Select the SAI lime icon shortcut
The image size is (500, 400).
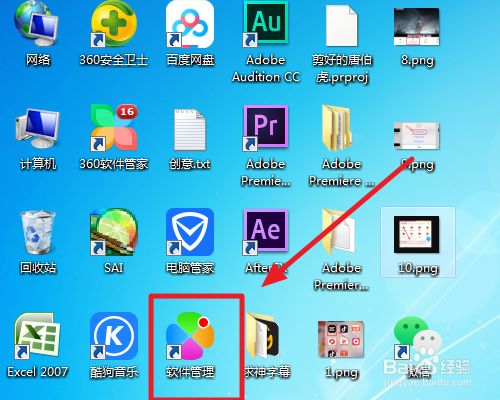(x=114, y=232)
